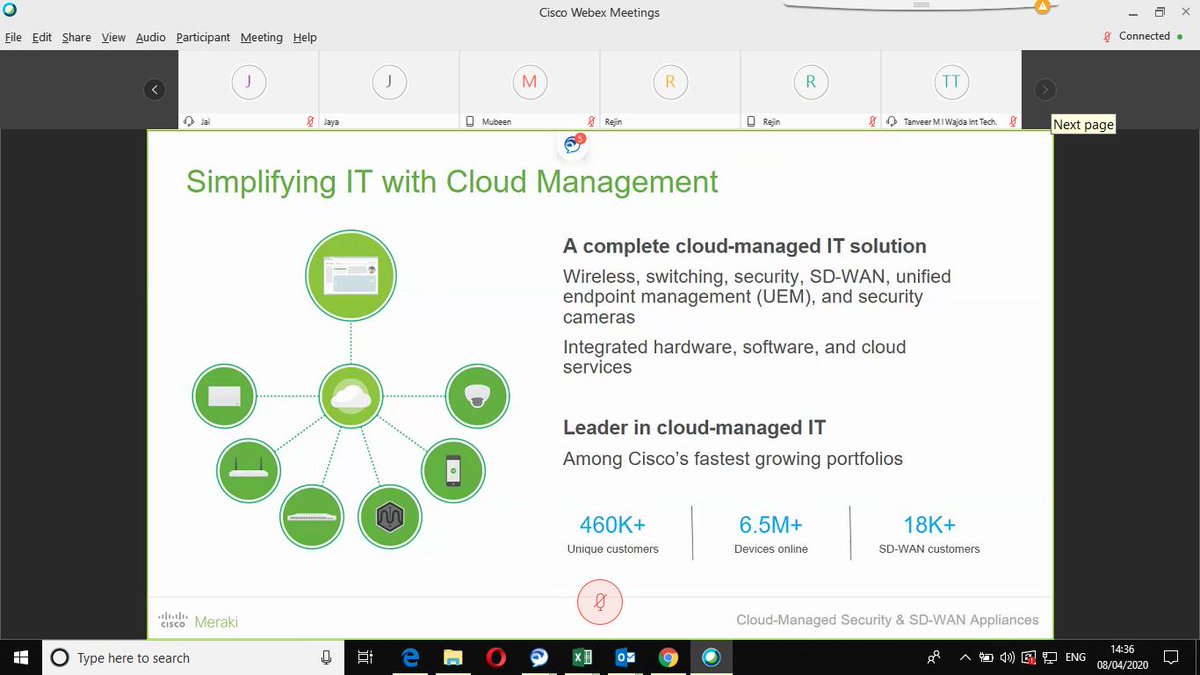Open the Participant menu
Viewport: 1200px width, 675px height.
204,37
